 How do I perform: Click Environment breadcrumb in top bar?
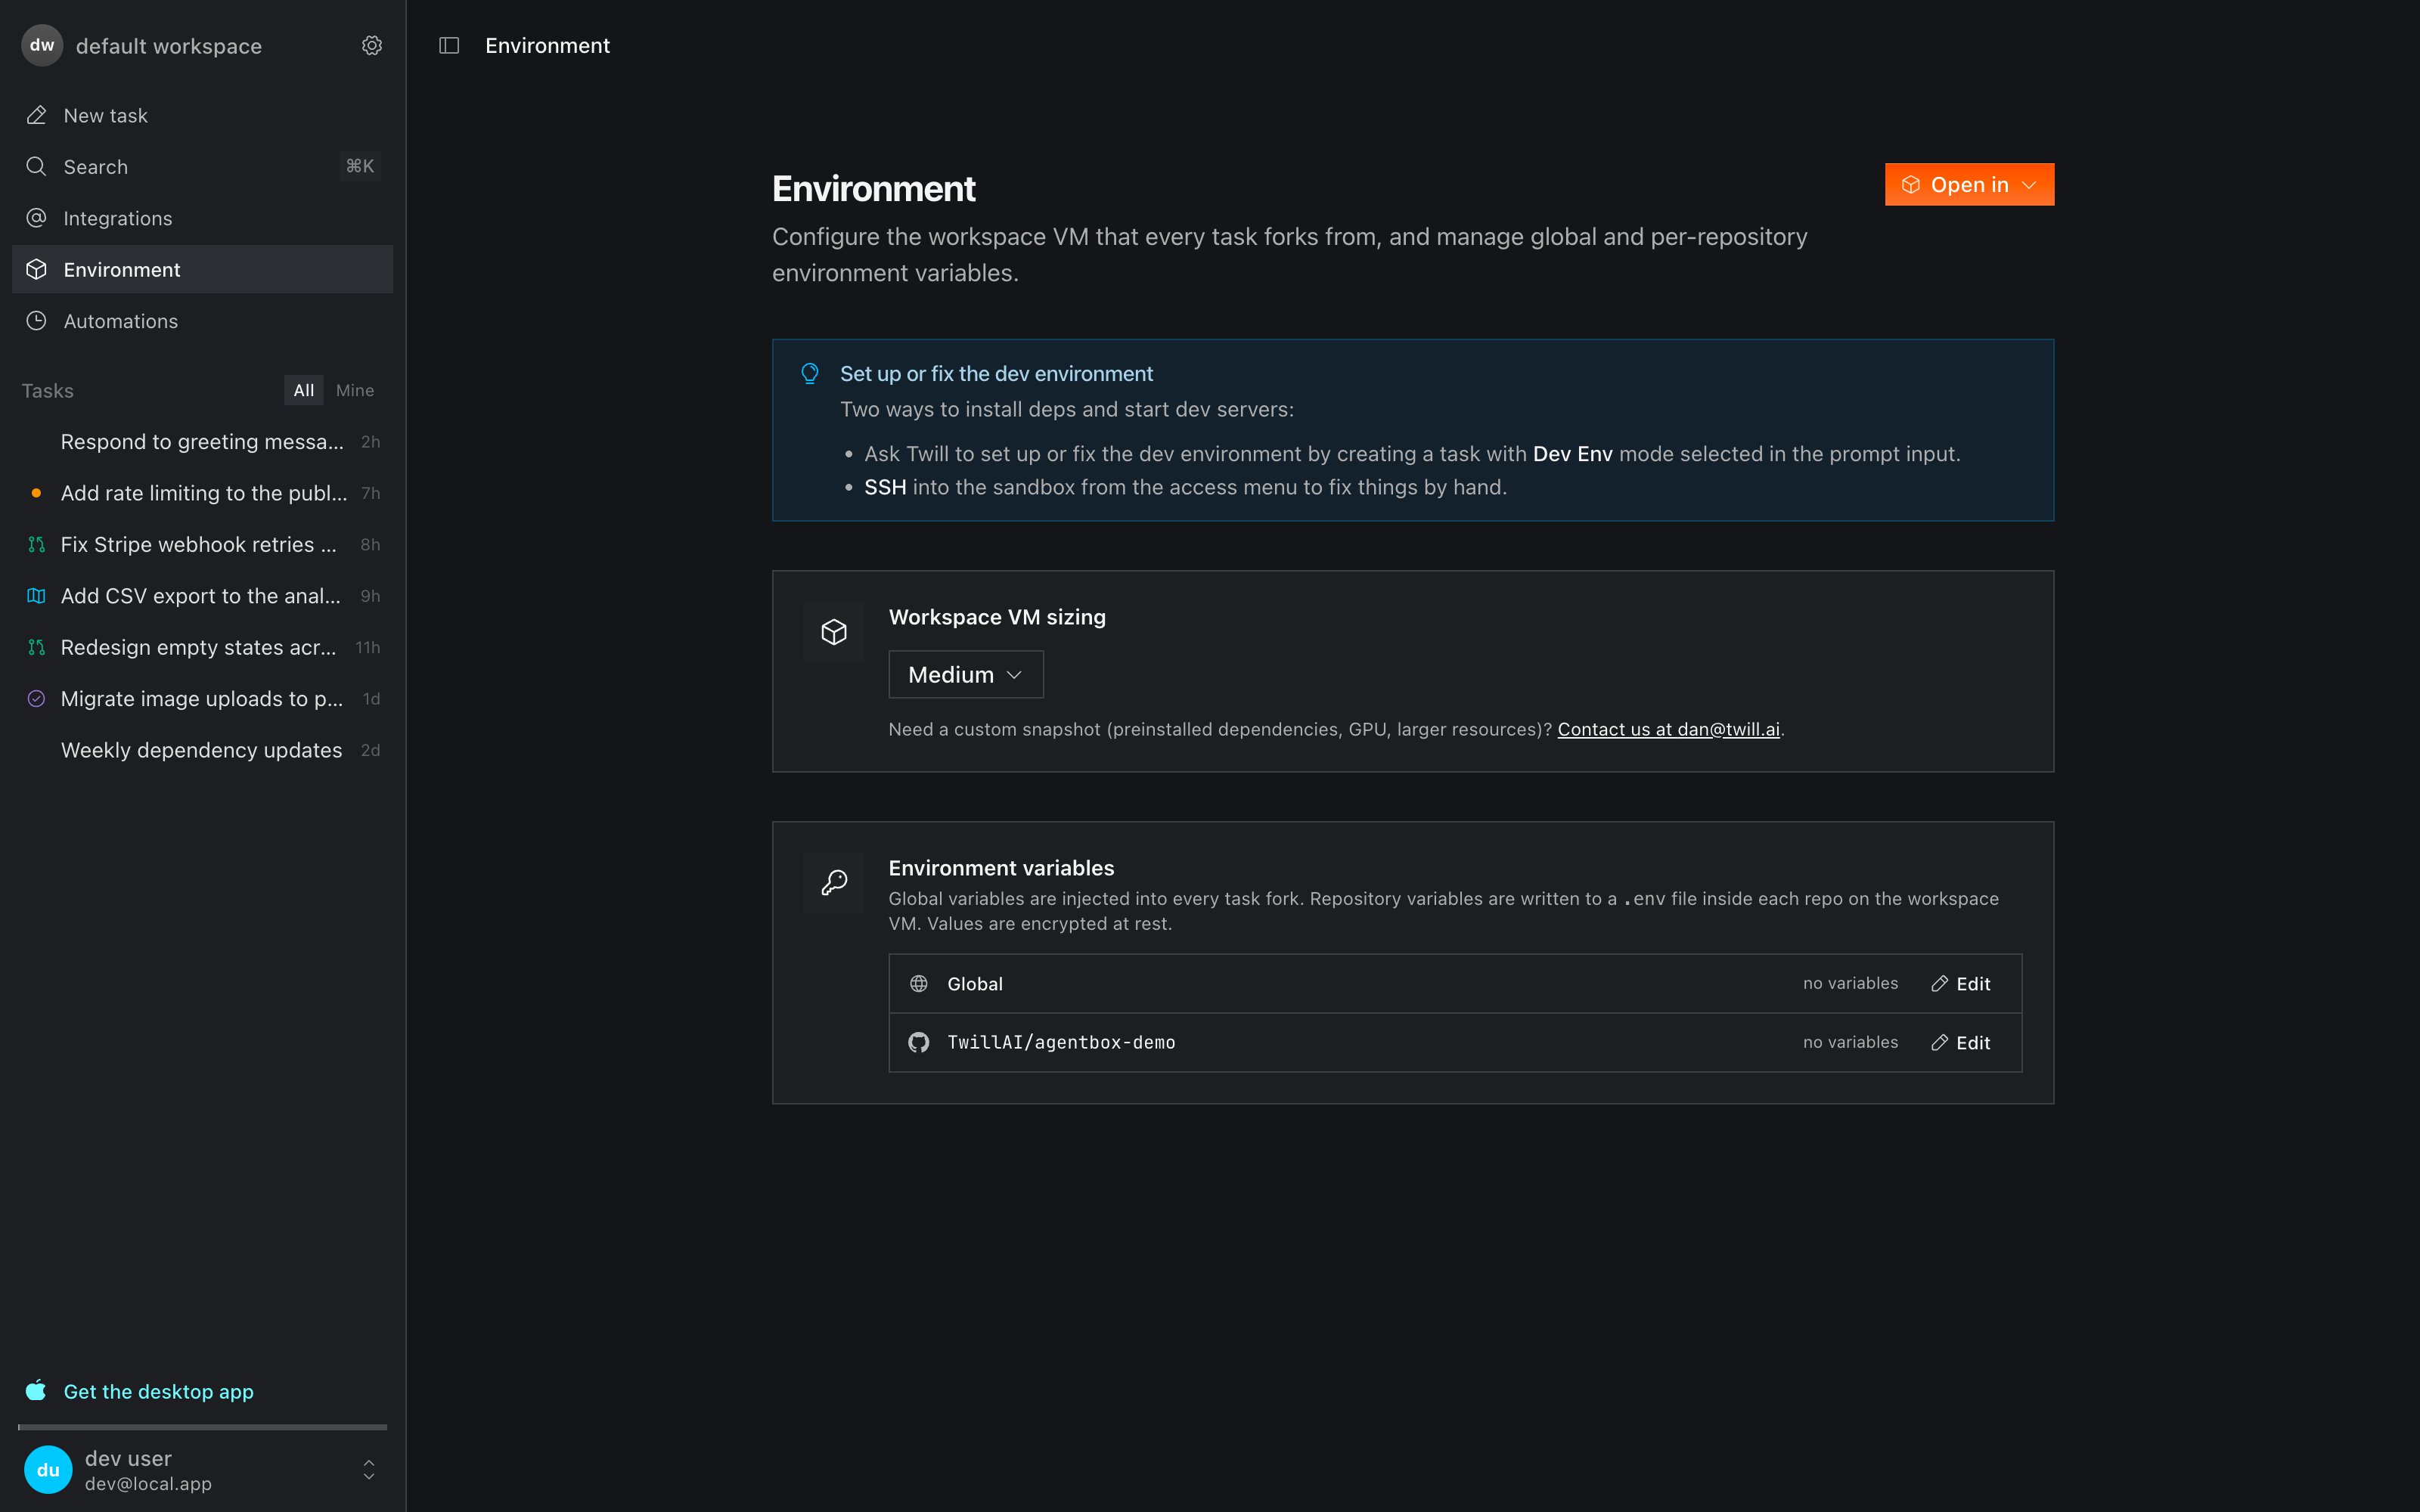pyautogui.click(x=547, y=46)
